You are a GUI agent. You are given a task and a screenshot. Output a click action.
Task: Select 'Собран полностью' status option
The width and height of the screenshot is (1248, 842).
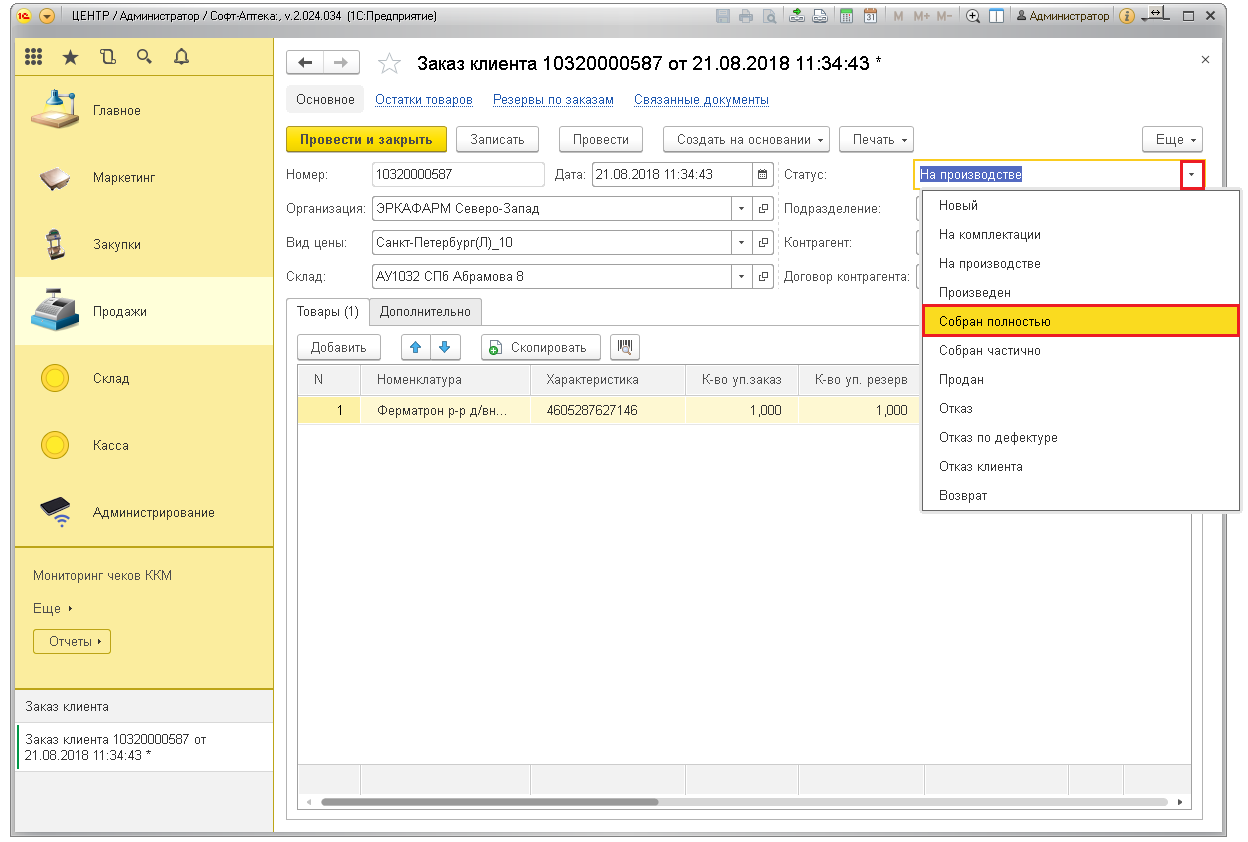1080,321
